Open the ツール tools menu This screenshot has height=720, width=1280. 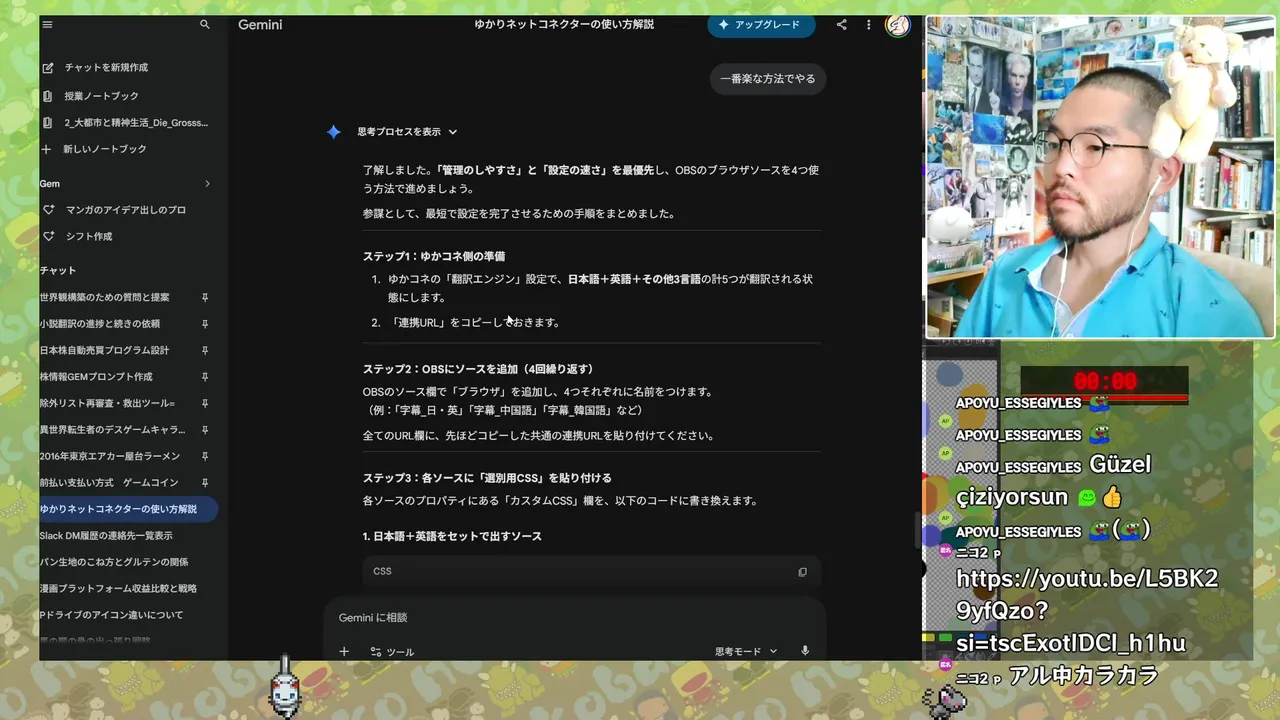[x=392, y=651]
